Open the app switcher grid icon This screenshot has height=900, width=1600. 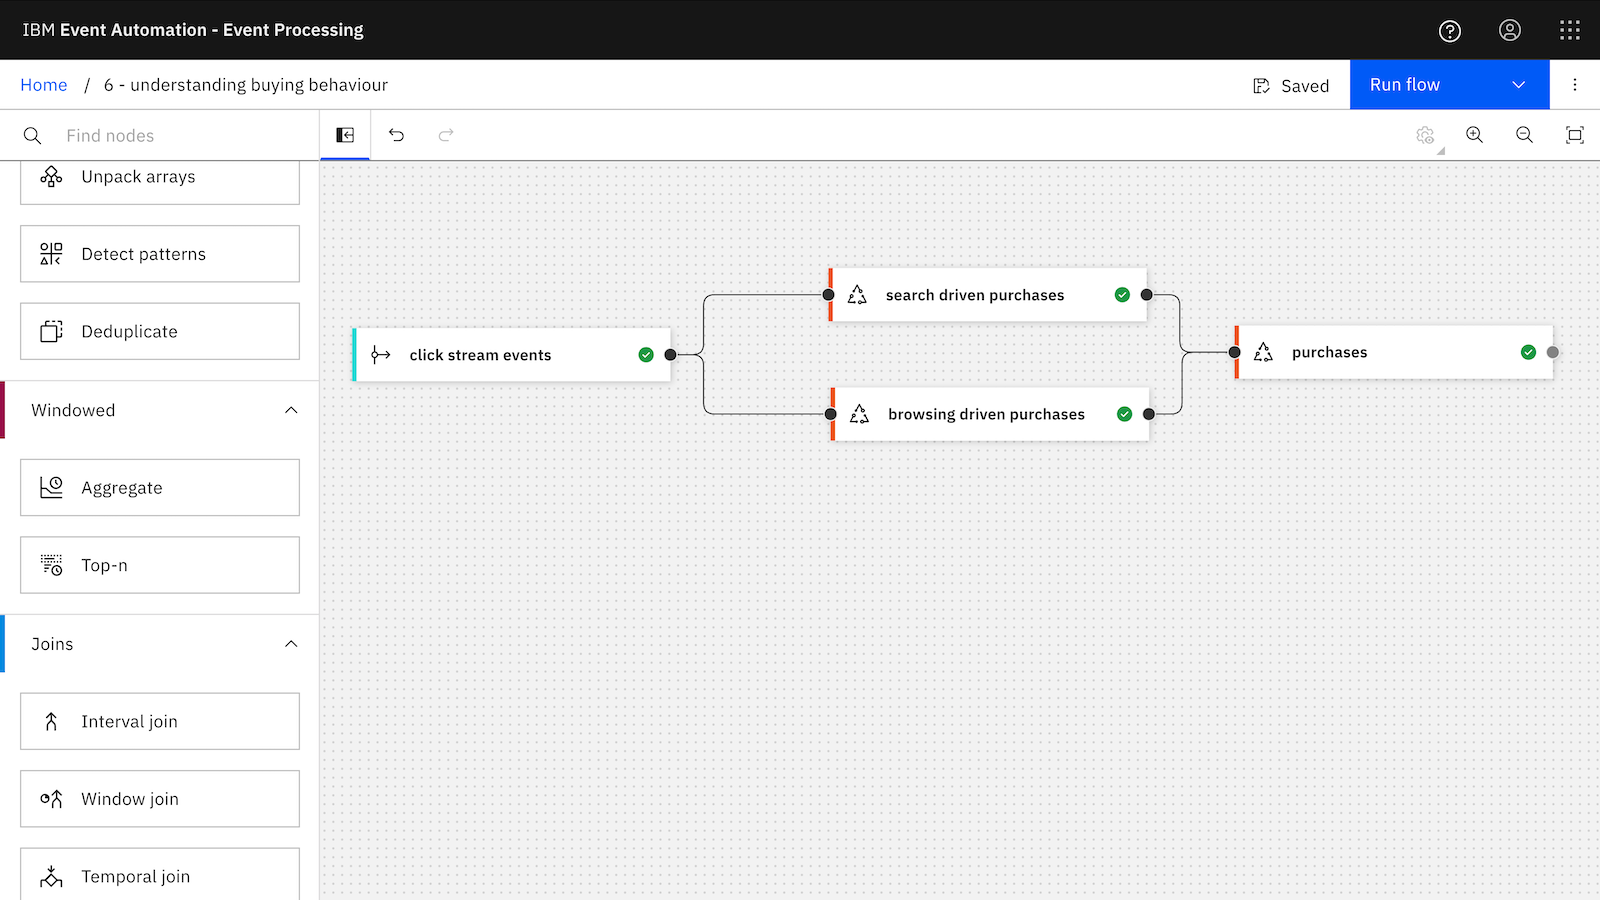1570,30
